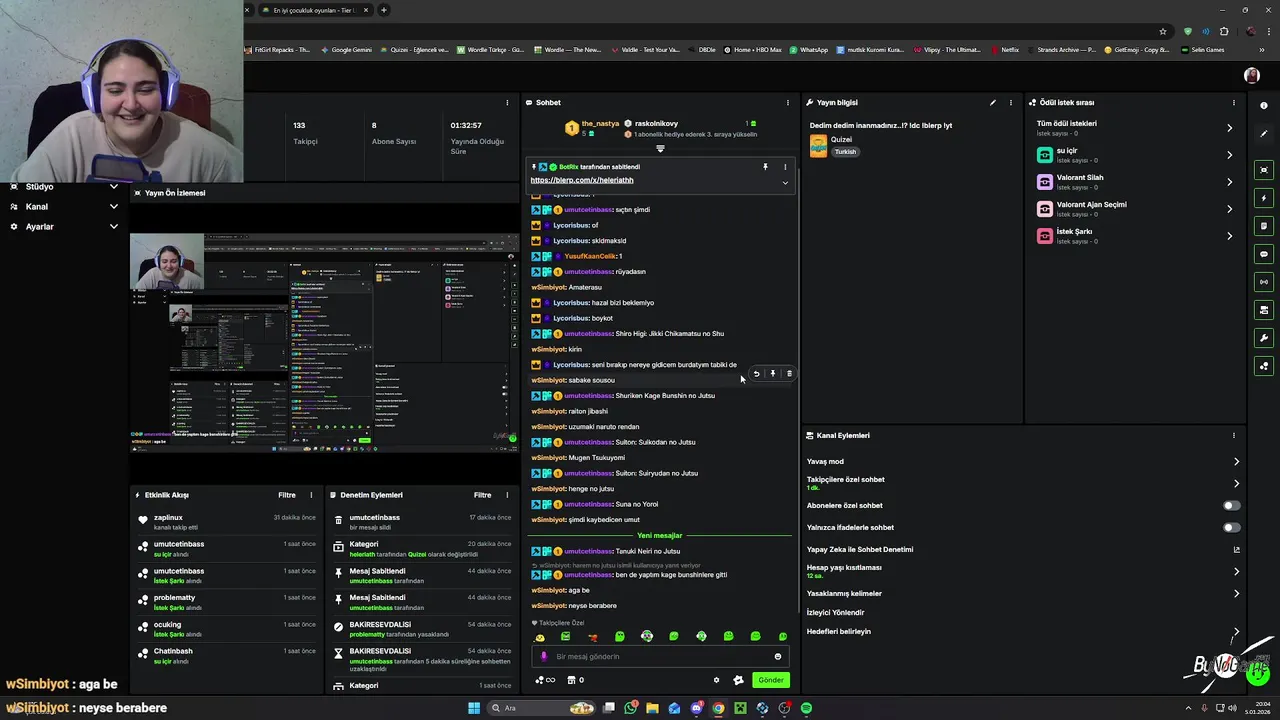The image size is (1280, 720).
Task: Open the Netflix bookmark
Action: coord(1005,49)
